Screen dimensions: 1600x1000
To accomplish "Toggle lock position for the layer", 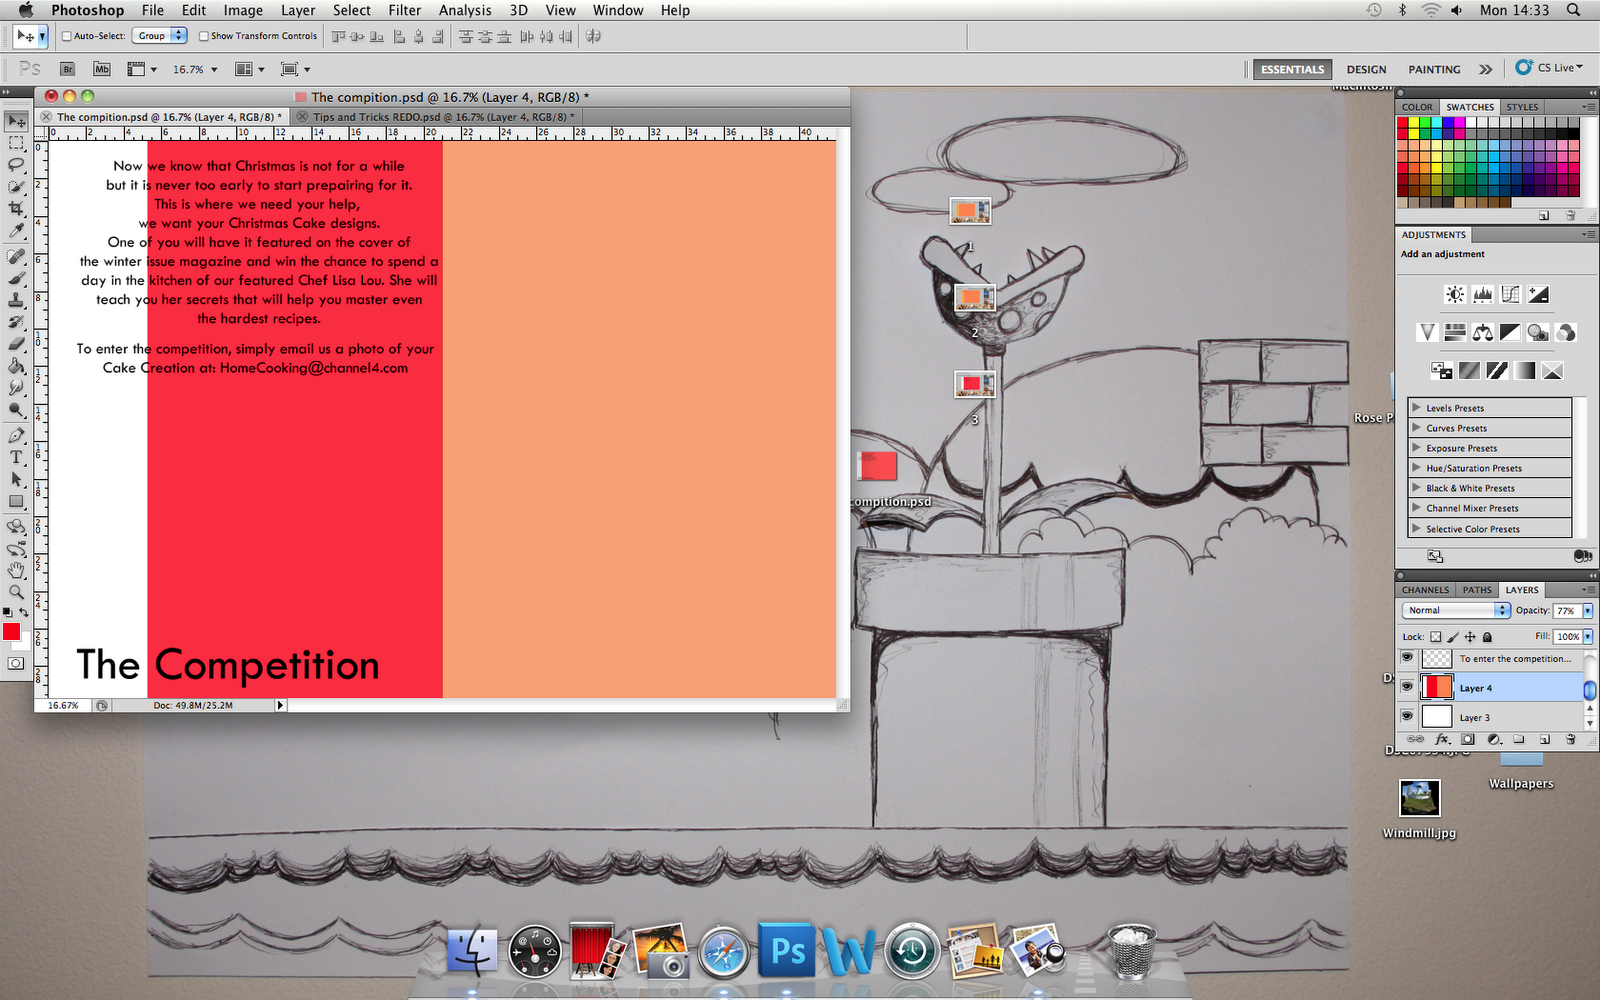I will point(1470,637).
